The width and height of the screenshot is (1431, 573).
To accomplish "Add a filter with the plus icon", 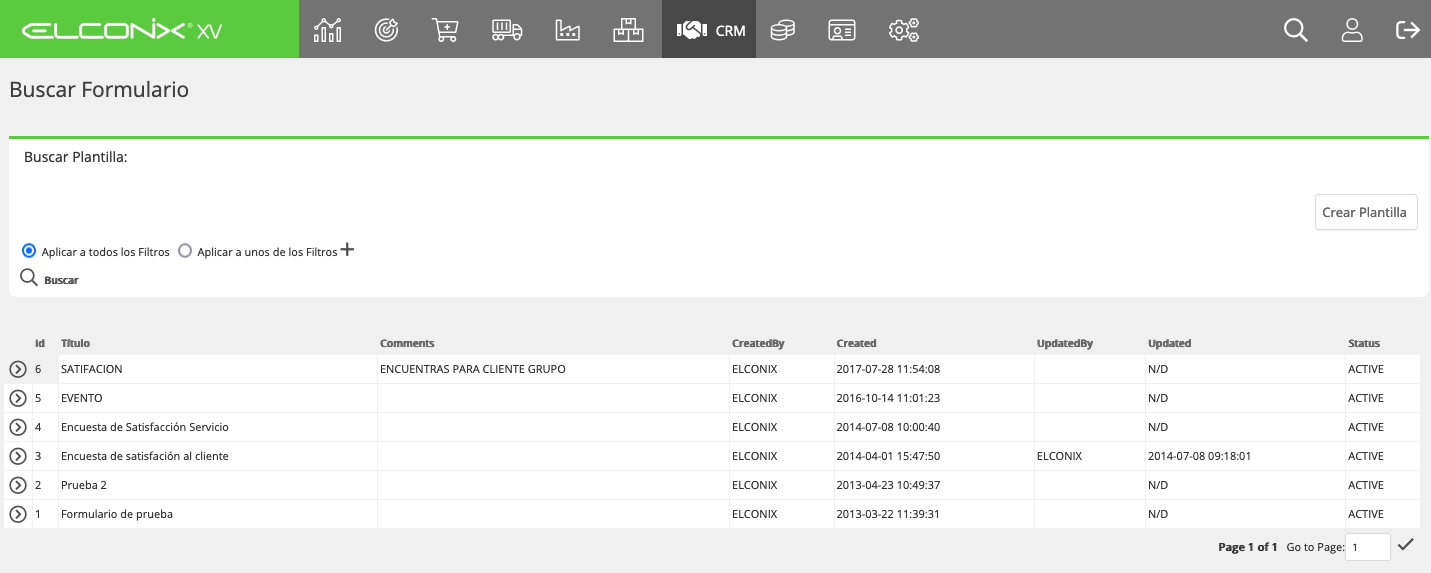I will click(347, 249).
